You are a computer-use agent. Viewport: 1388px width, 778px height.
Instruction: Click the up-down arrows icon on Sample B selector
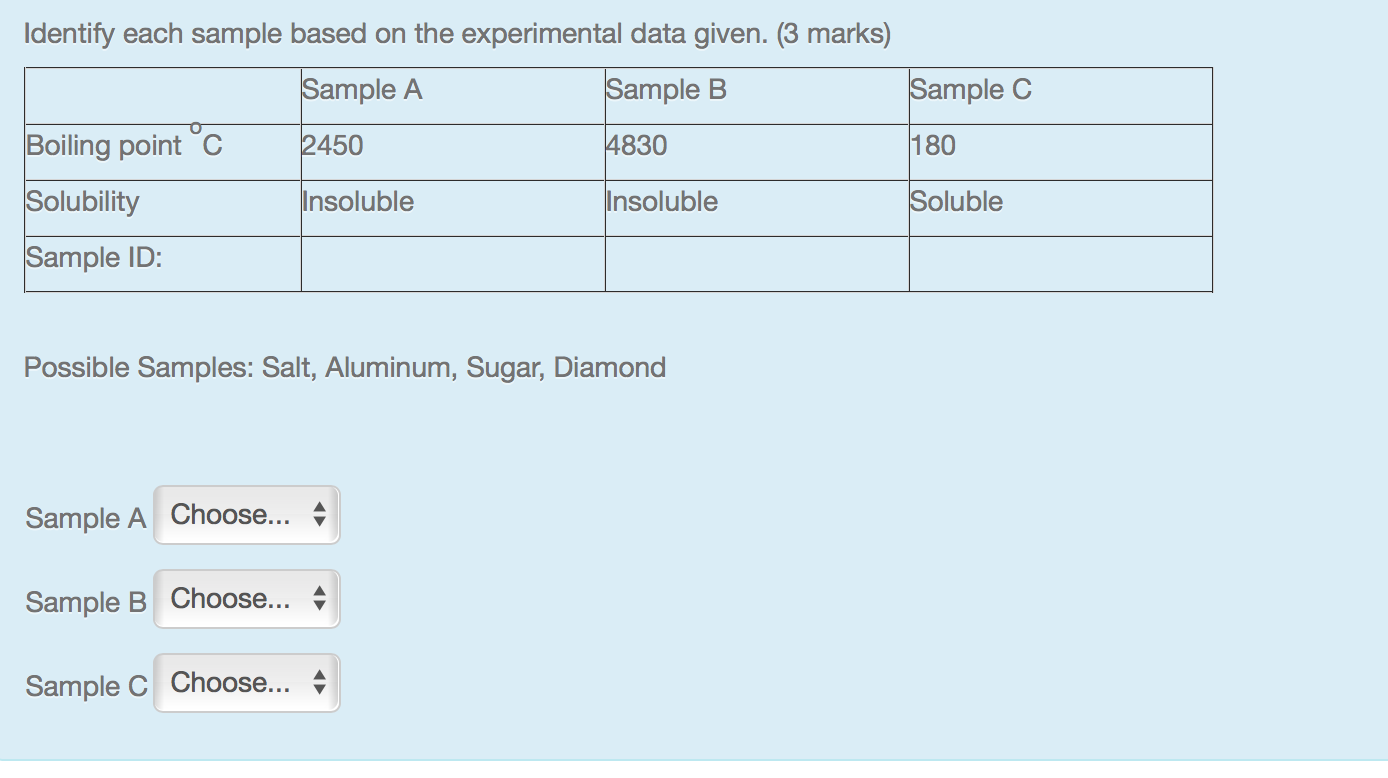click(319, 599)
